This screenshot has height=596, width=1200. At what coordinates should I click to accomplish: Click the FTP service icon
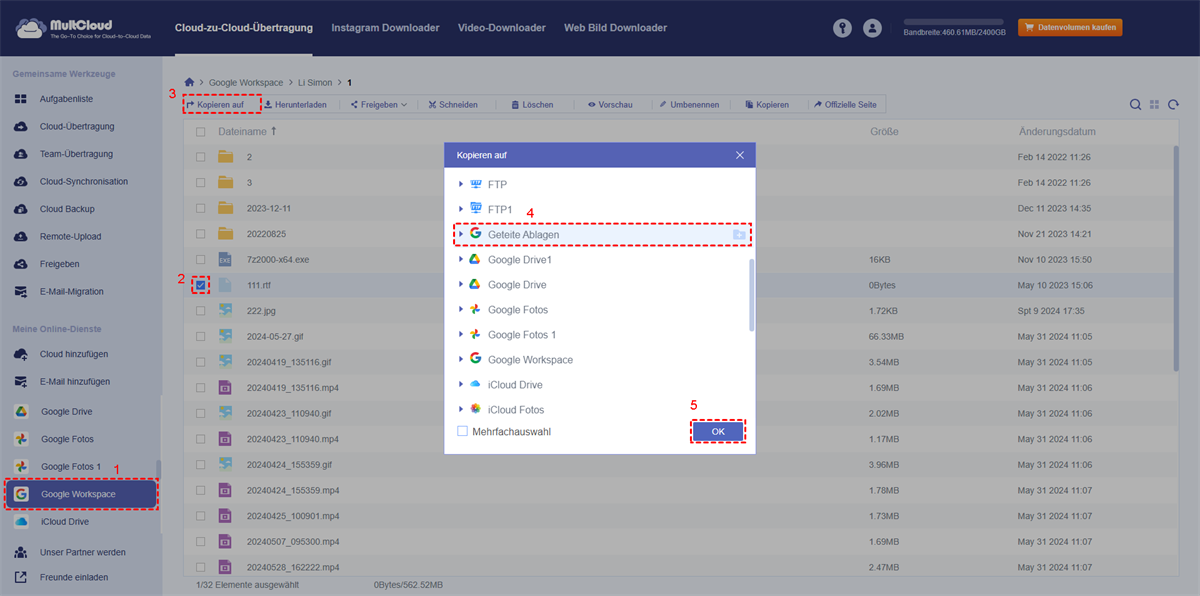476,184
